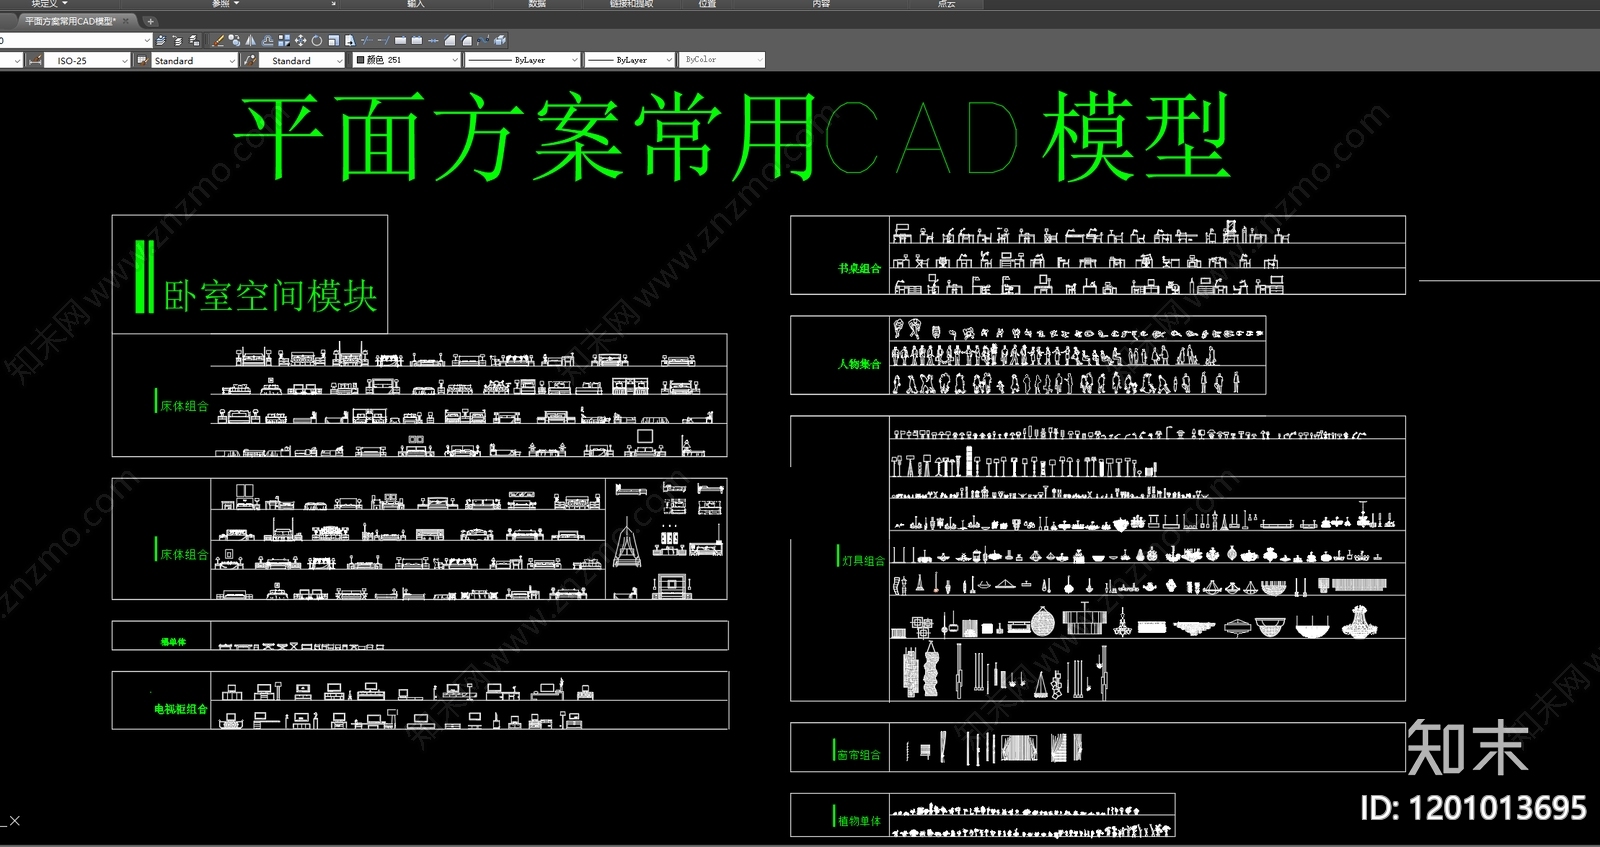
Task: Select the Extend tool
Action: 383,41
